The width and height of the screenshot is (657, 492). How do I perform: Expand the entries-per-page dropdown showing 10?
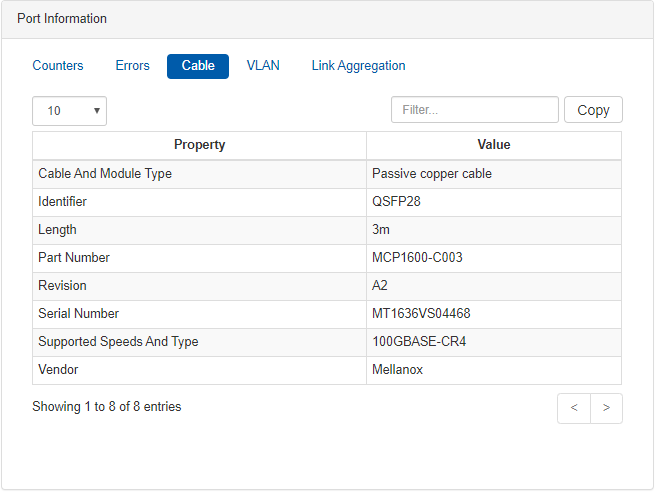point(70,111)
